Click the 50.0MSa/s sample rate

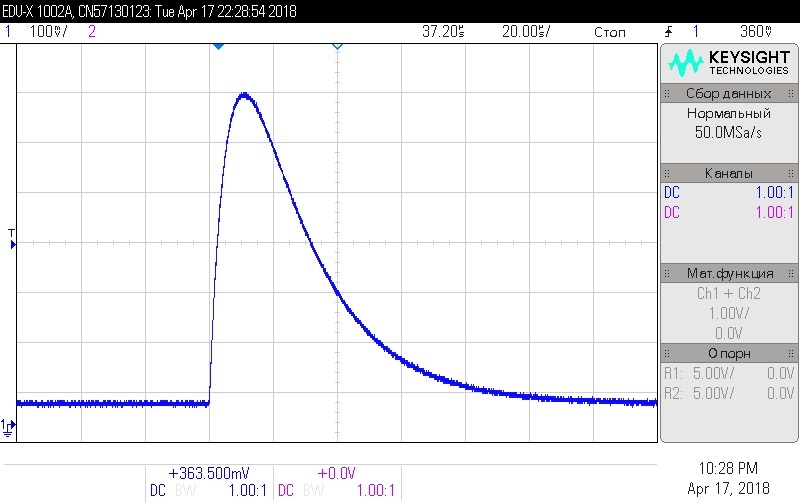(x=729, y=132)
